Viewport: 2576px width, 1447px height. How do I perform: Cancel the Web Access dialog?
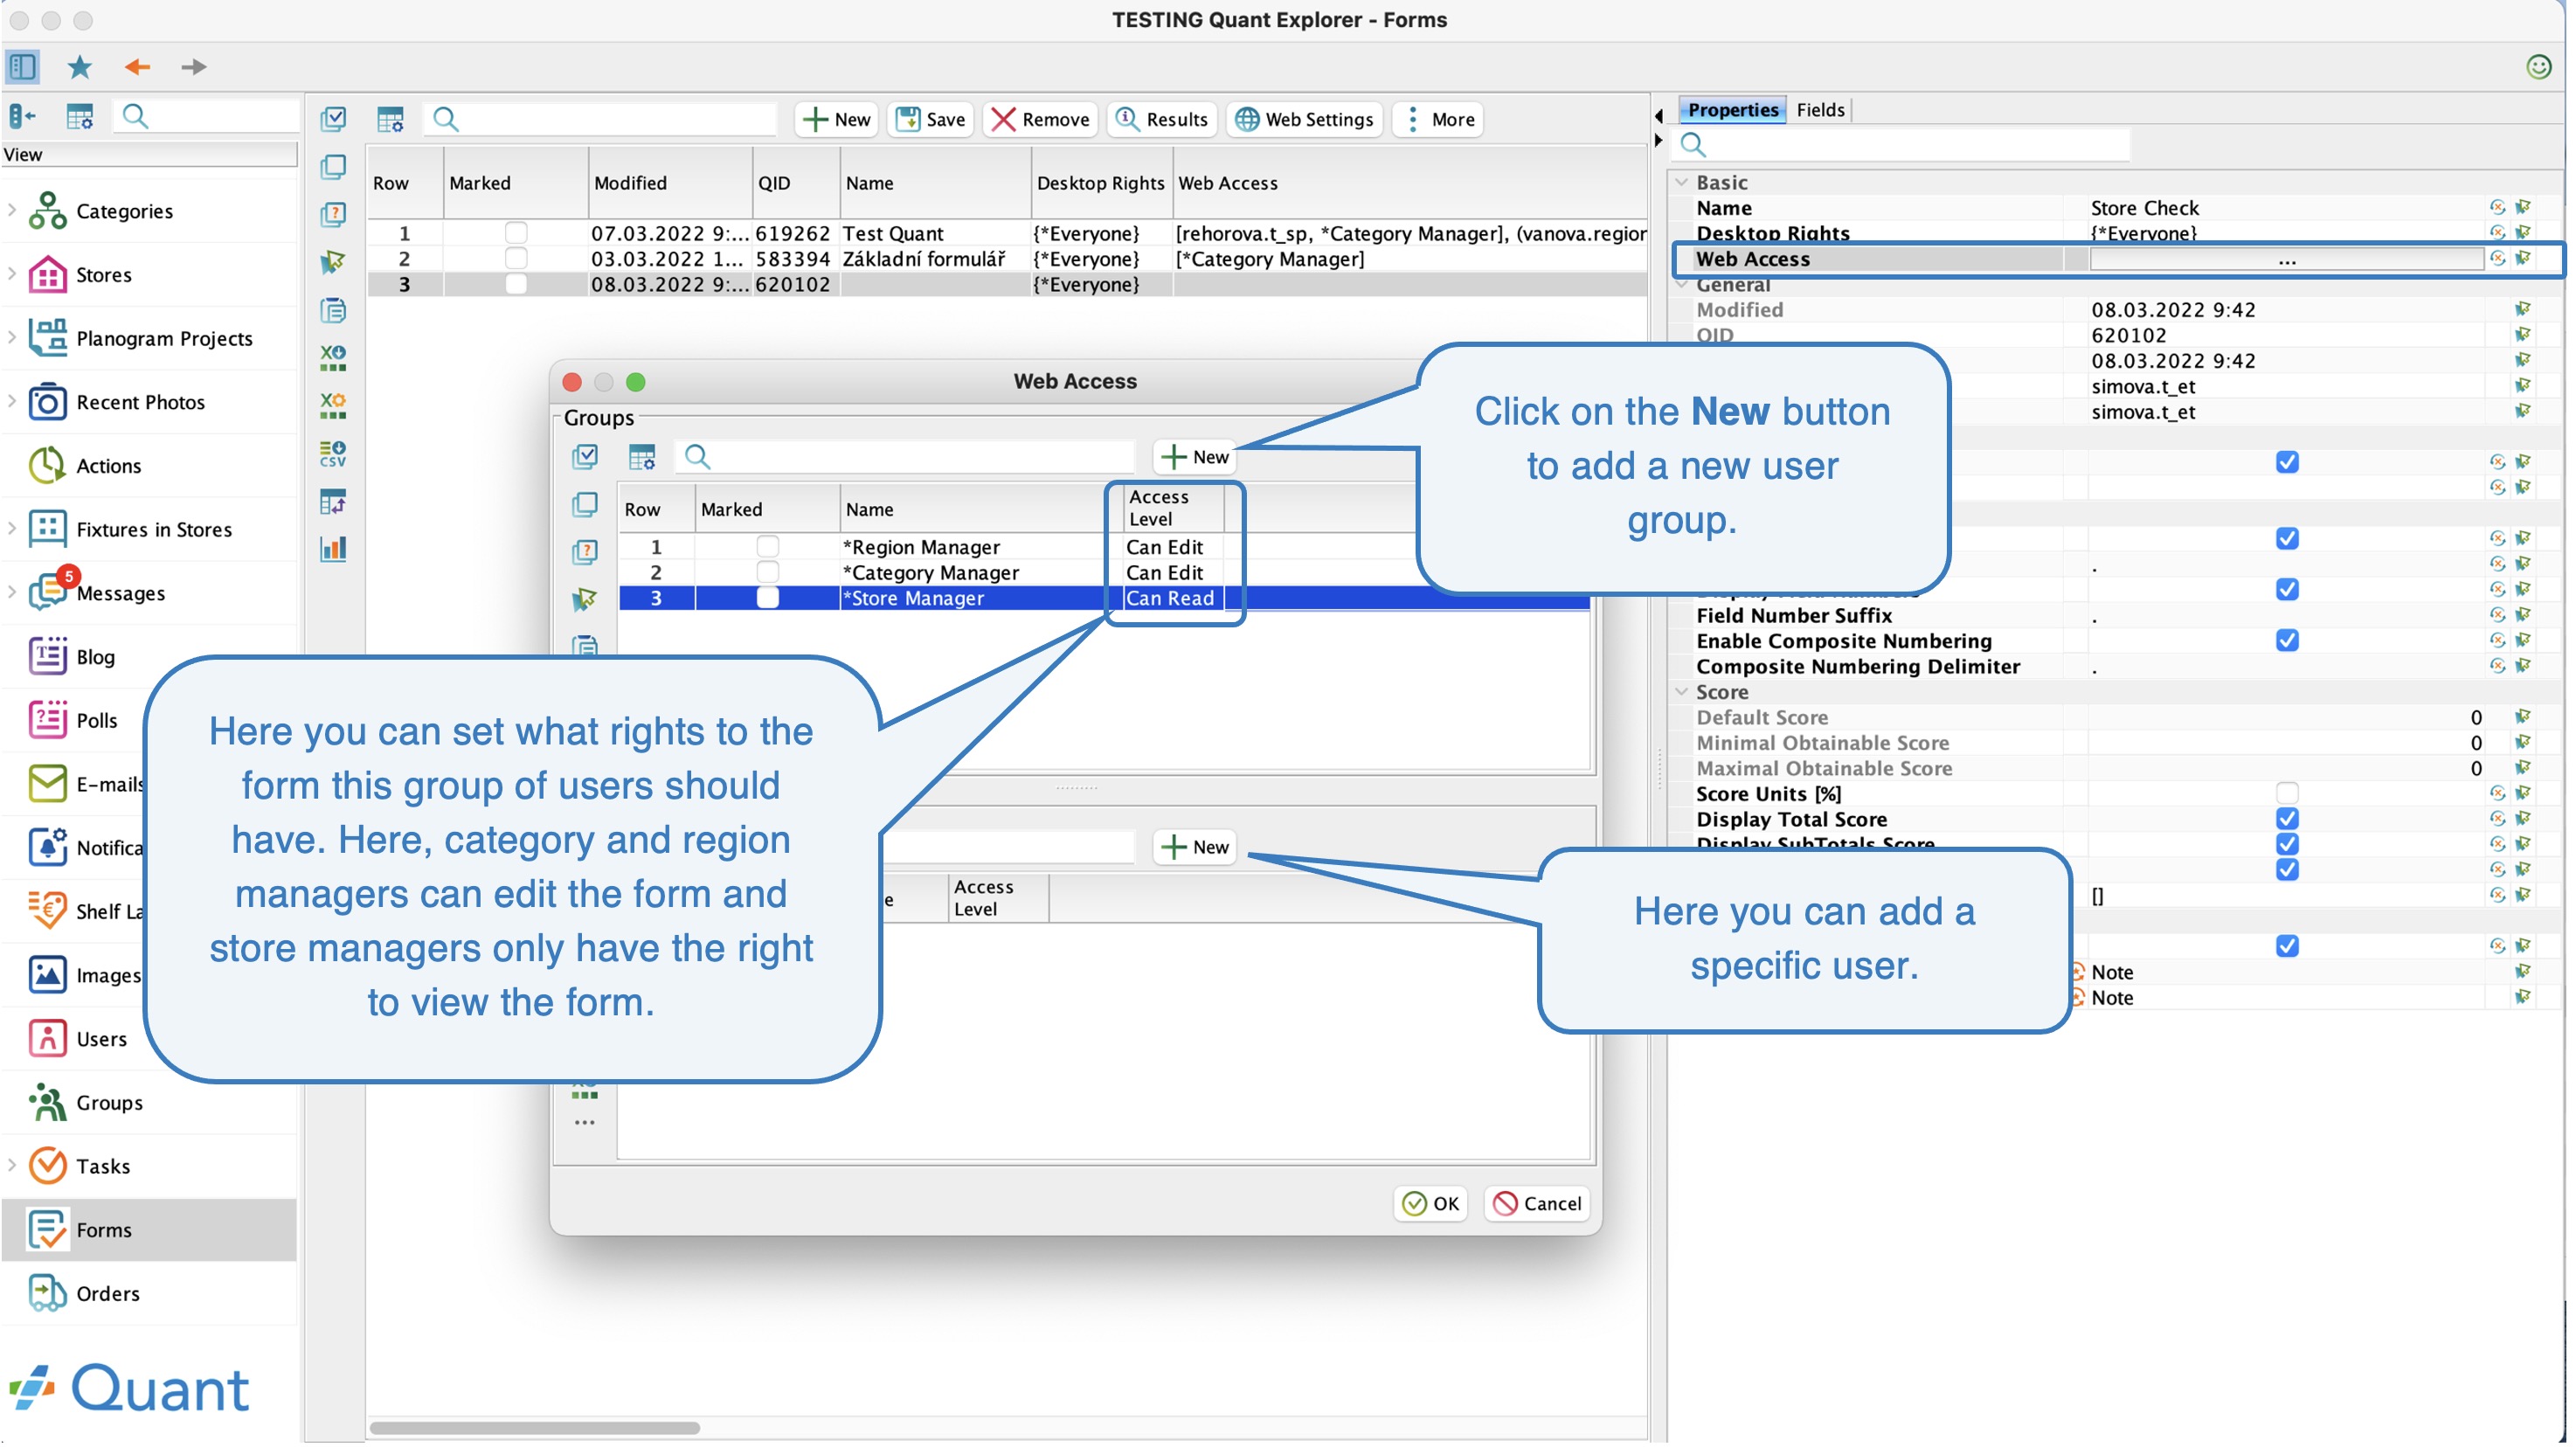[1537, 1205]
